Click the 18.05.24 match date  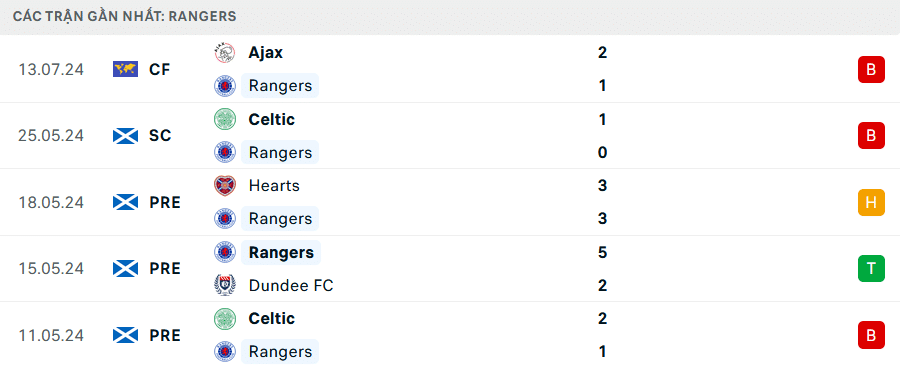click(x=51, y=203)
